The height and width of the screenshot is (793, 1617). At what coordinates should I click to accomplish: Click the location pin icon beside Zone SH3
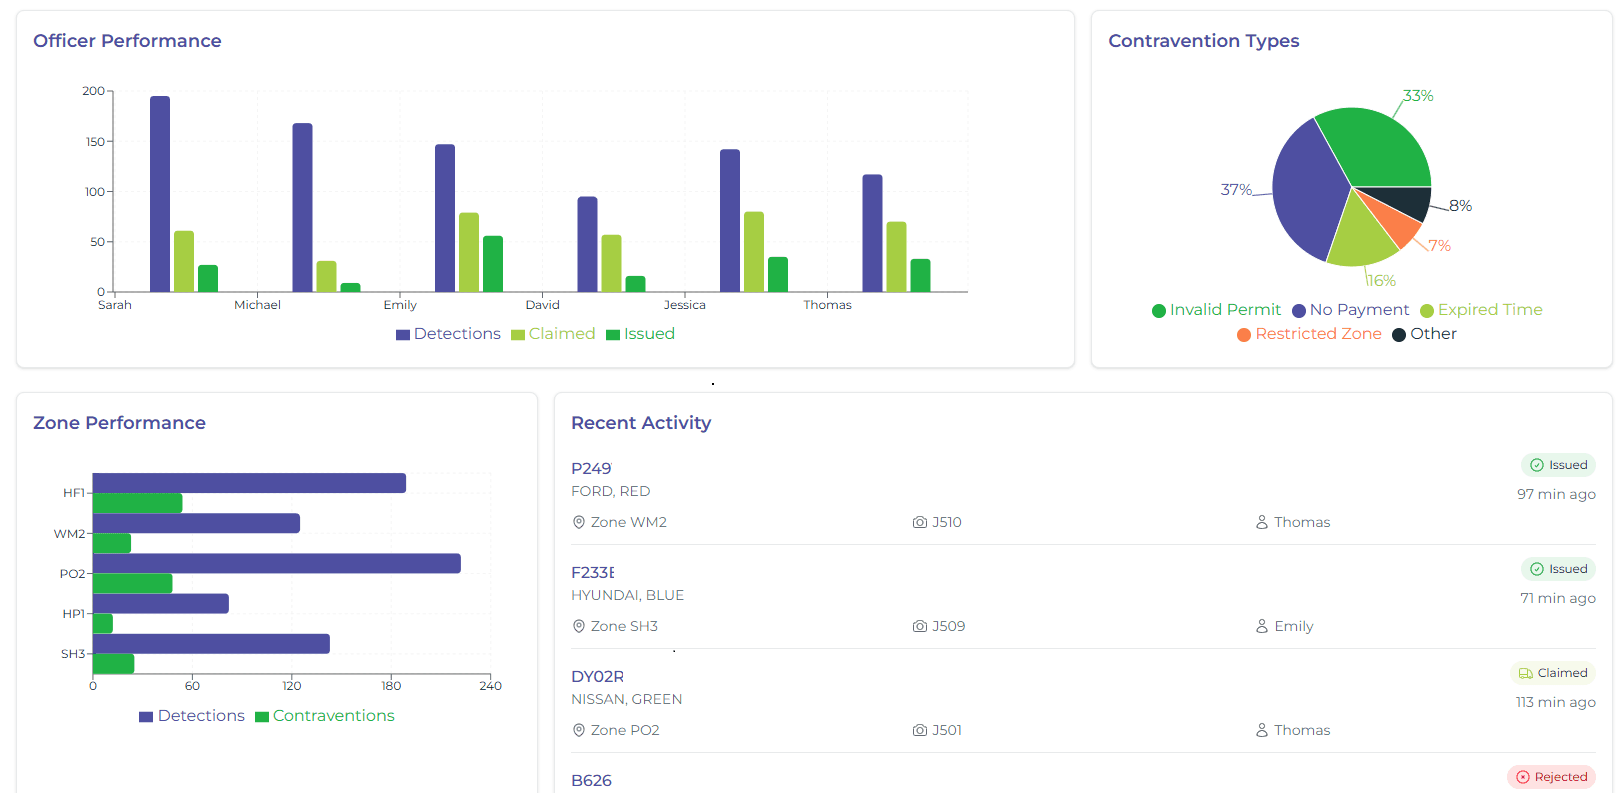(x=578, y=626)
